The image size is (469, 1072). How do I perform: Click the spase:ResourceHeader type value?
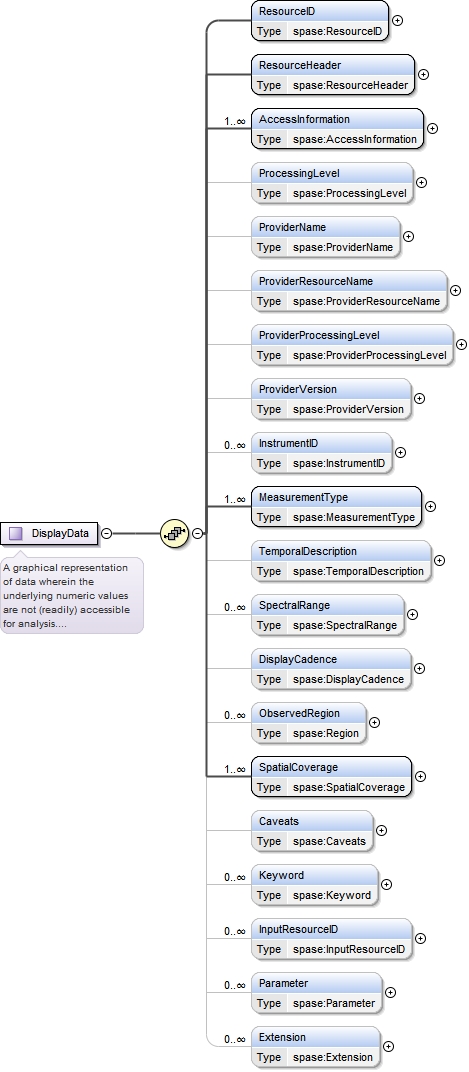(x=351, y=85)
